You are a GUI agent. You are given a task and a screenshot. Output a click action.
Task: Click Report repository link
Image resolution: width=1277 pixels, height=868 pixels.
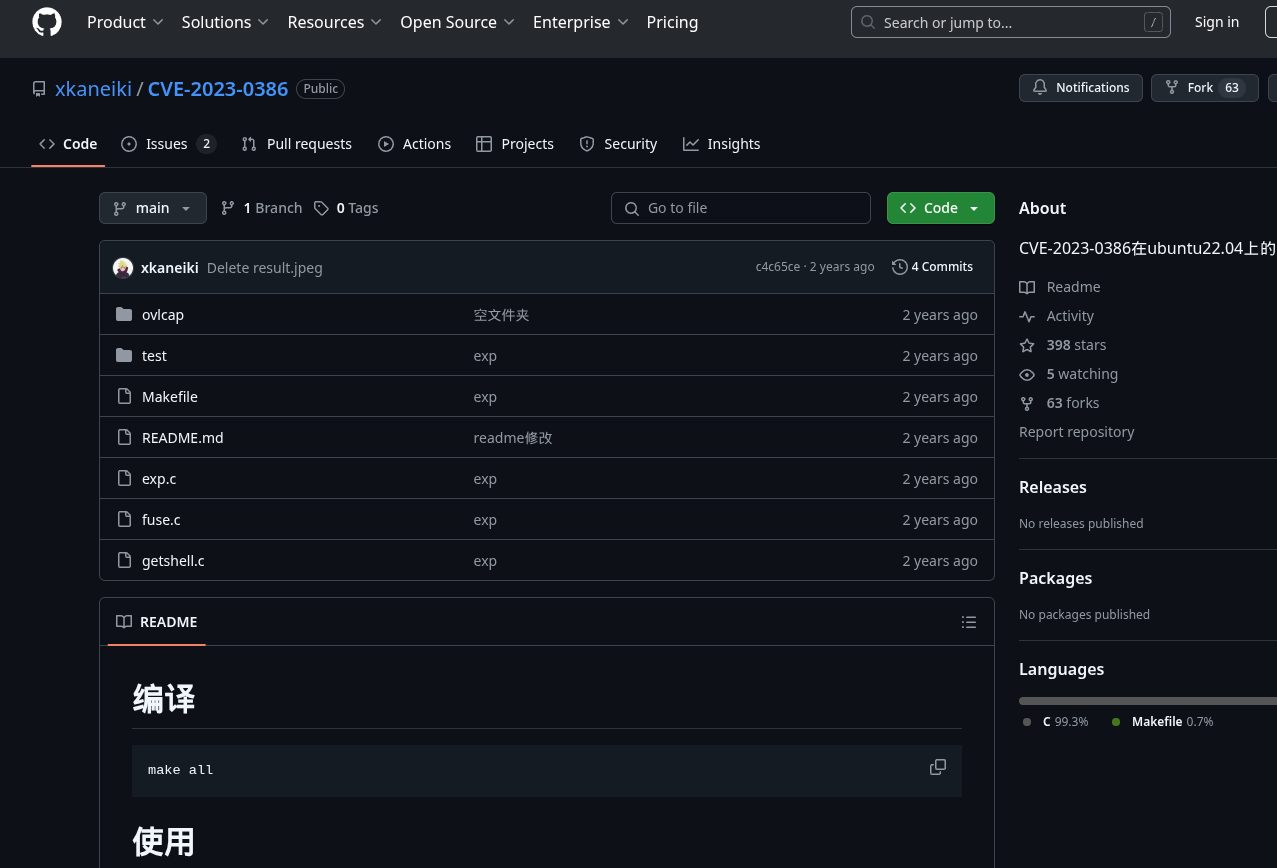coord(1077,432)
